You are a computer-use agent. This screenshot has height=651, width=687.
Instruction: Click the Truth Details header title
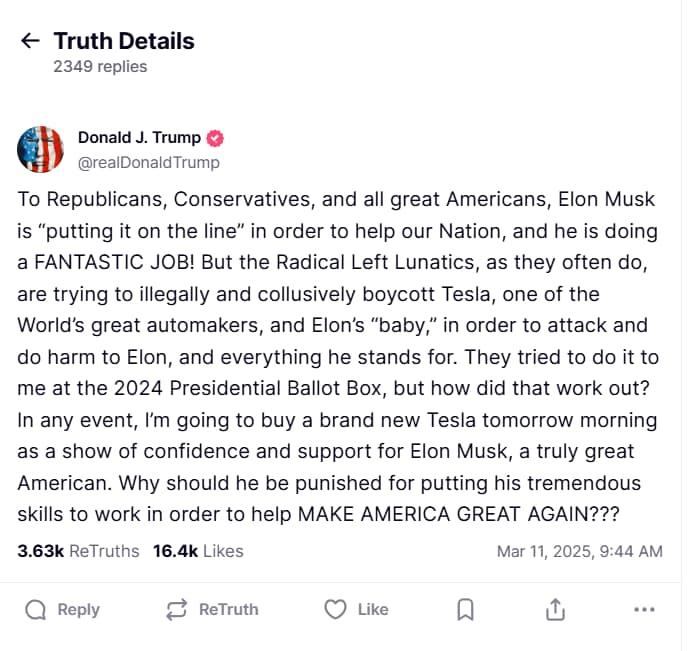pyautogui.click(x=124, y=41)
